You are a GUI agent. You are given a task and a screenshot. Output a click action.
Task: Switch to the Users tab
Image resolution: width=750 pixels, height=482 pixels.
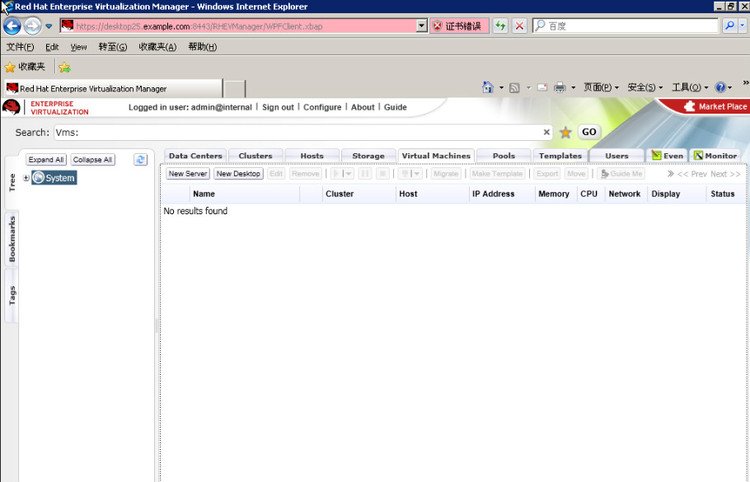[617, 156]
